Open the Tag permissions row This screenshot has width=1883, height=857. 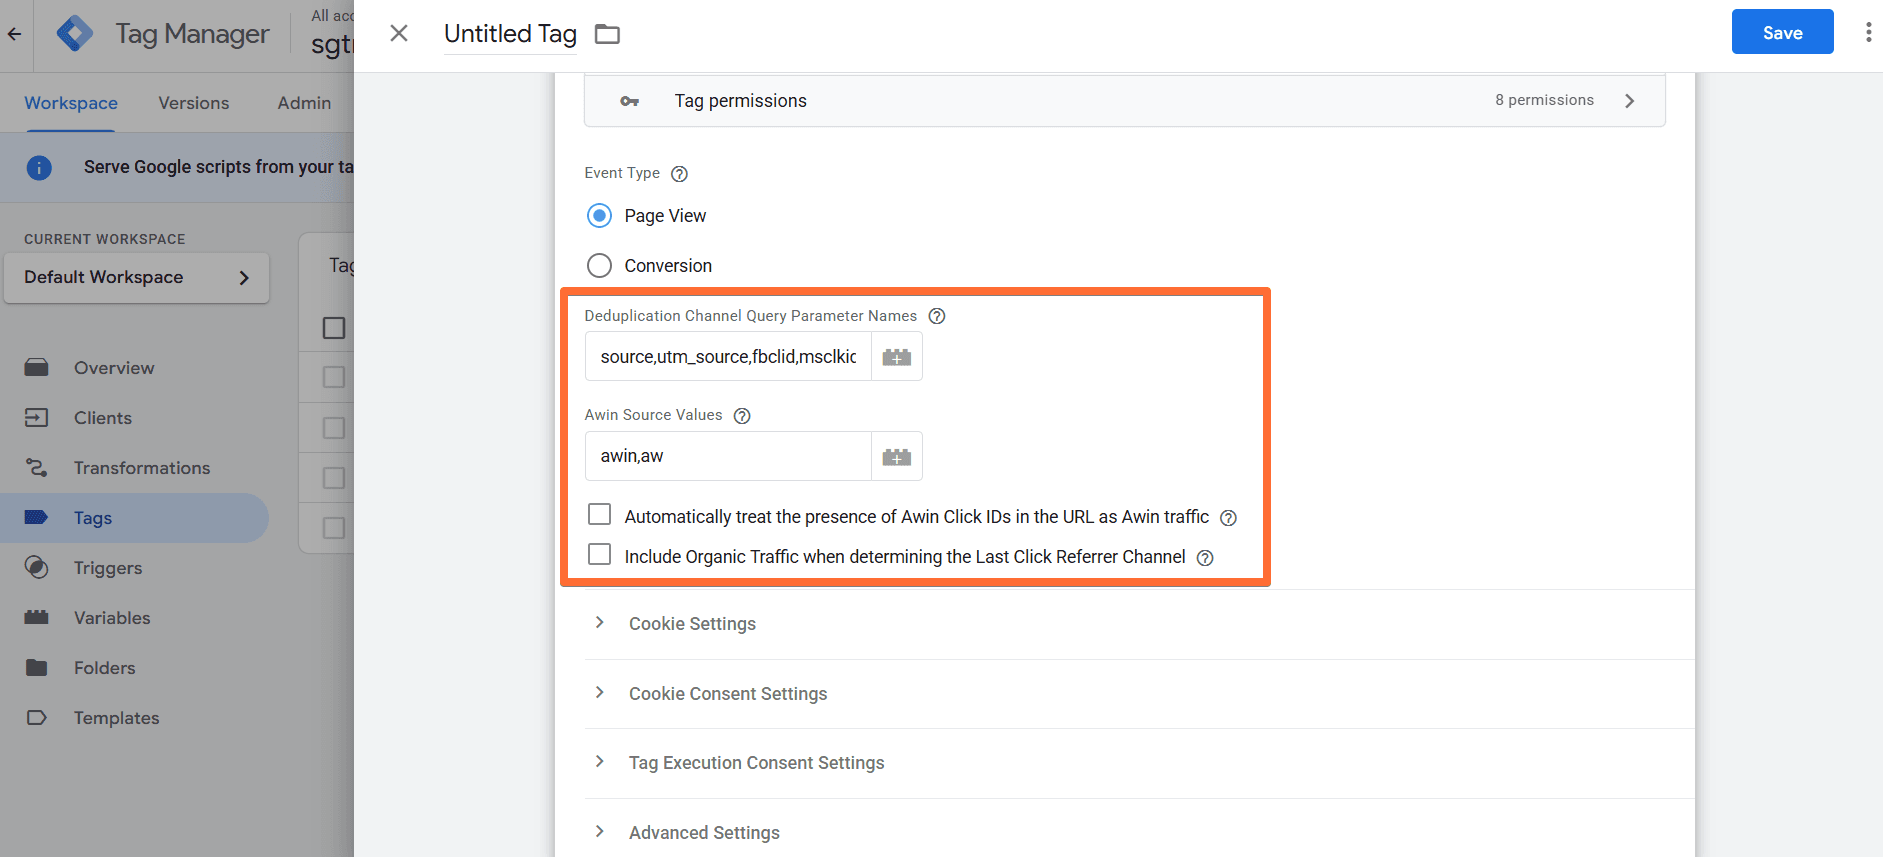pyautogui.click(x=1124, y=101)
